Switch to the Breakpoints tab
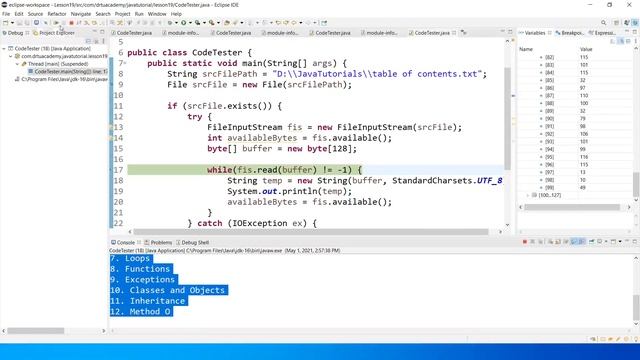This screenshot has width=640, height=360. (569, 33)
